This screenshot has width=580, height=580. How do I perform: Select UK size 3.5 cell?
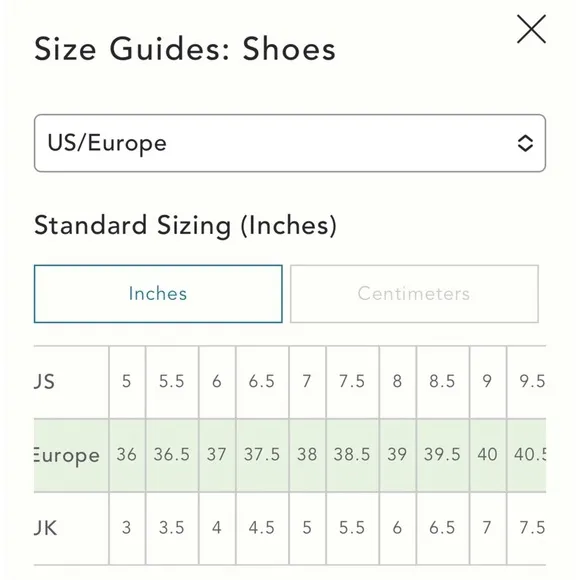click(172, 528)
